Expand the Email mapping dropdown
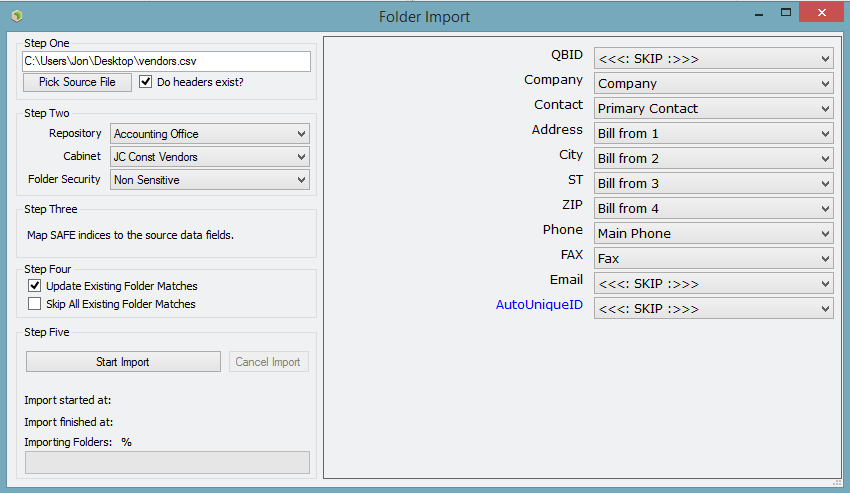Viewport: 850px width, 493px height. click(713, 284)
